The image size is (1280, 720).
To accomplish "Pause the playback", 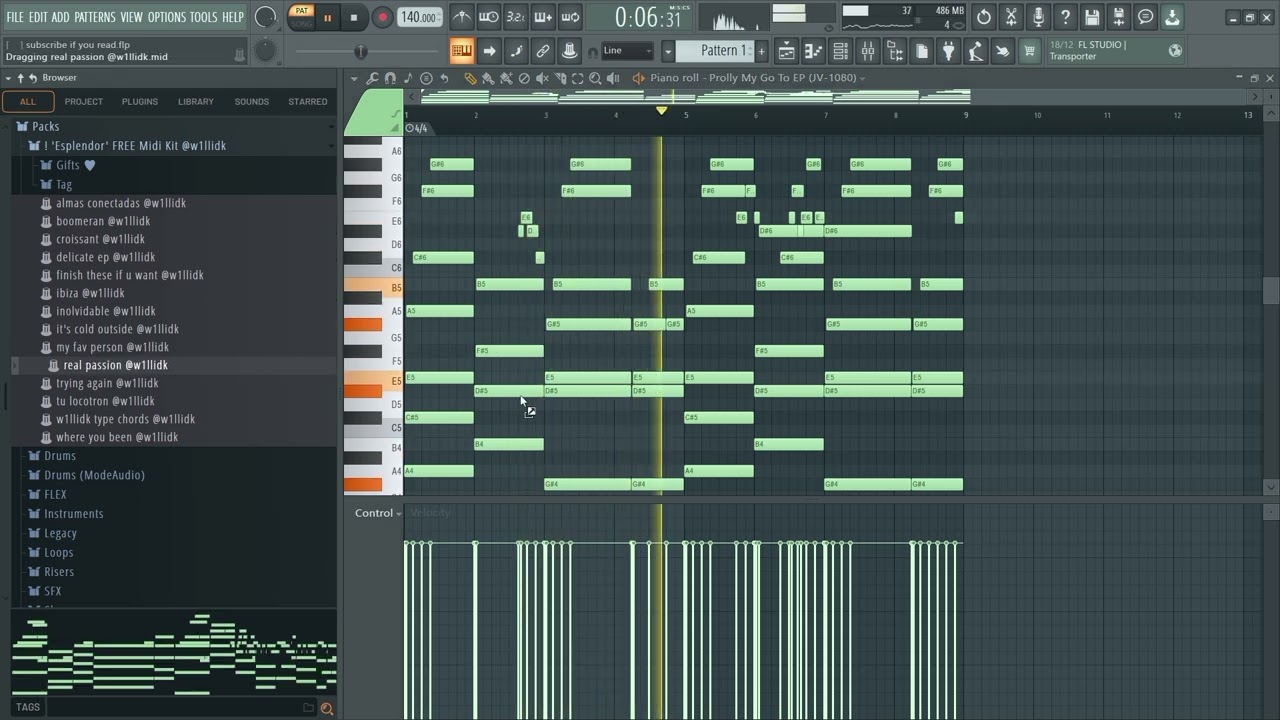I will click(x=327, y=17).
